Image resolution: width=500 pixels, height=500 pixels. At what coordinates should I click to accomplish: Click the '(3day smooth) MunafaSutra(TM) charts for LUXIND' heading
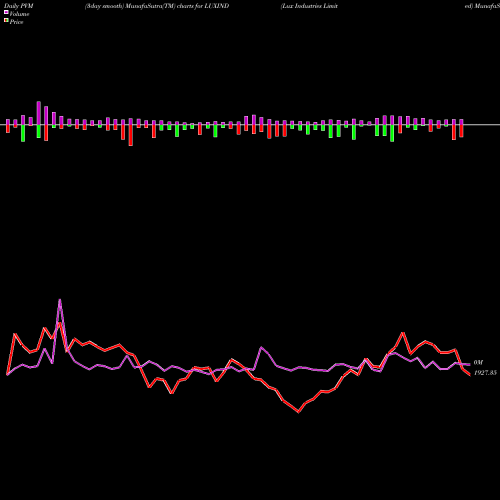157,6
